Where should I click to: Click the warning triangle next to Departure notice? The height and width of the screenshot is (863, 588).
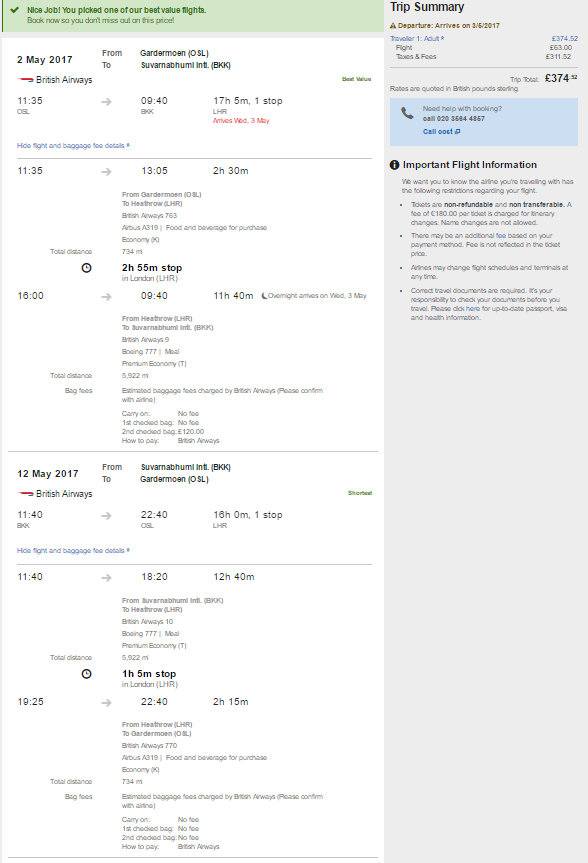pyautogui.click(x=393, y=26)
